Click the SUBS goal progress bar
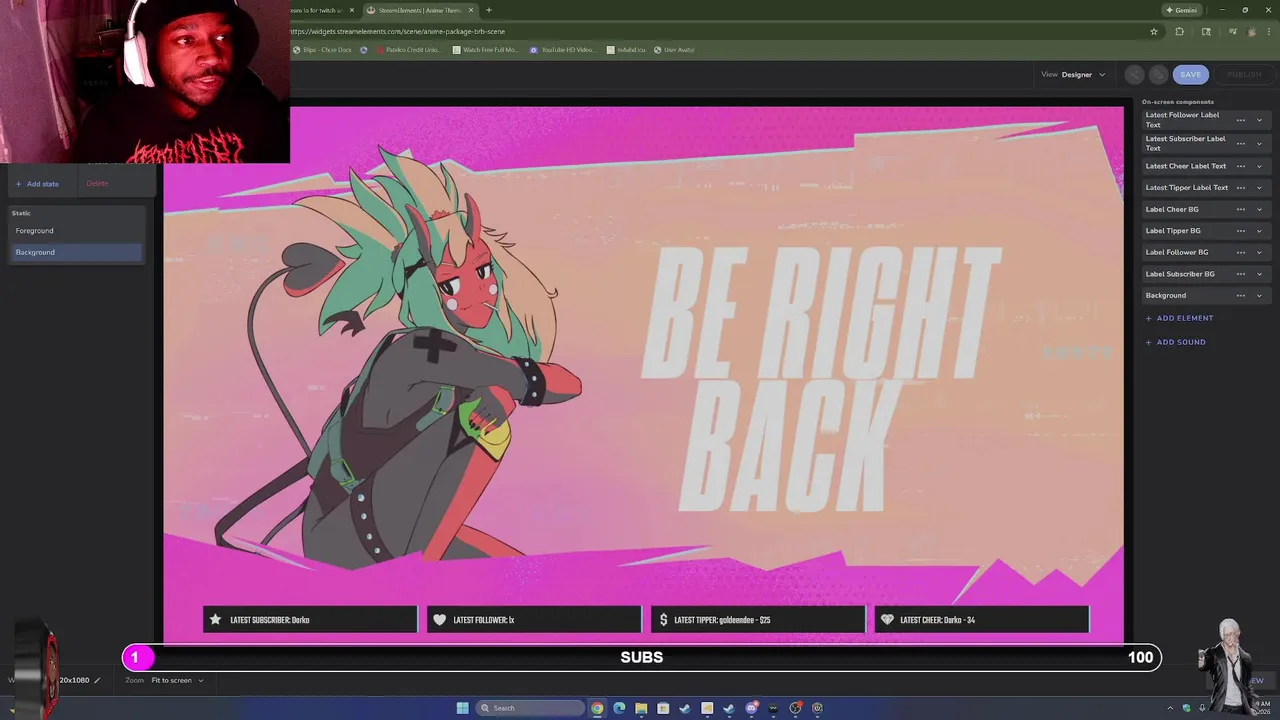This screenshot has height=720, width=1280. pyautogui.click(x=641, y=657)
